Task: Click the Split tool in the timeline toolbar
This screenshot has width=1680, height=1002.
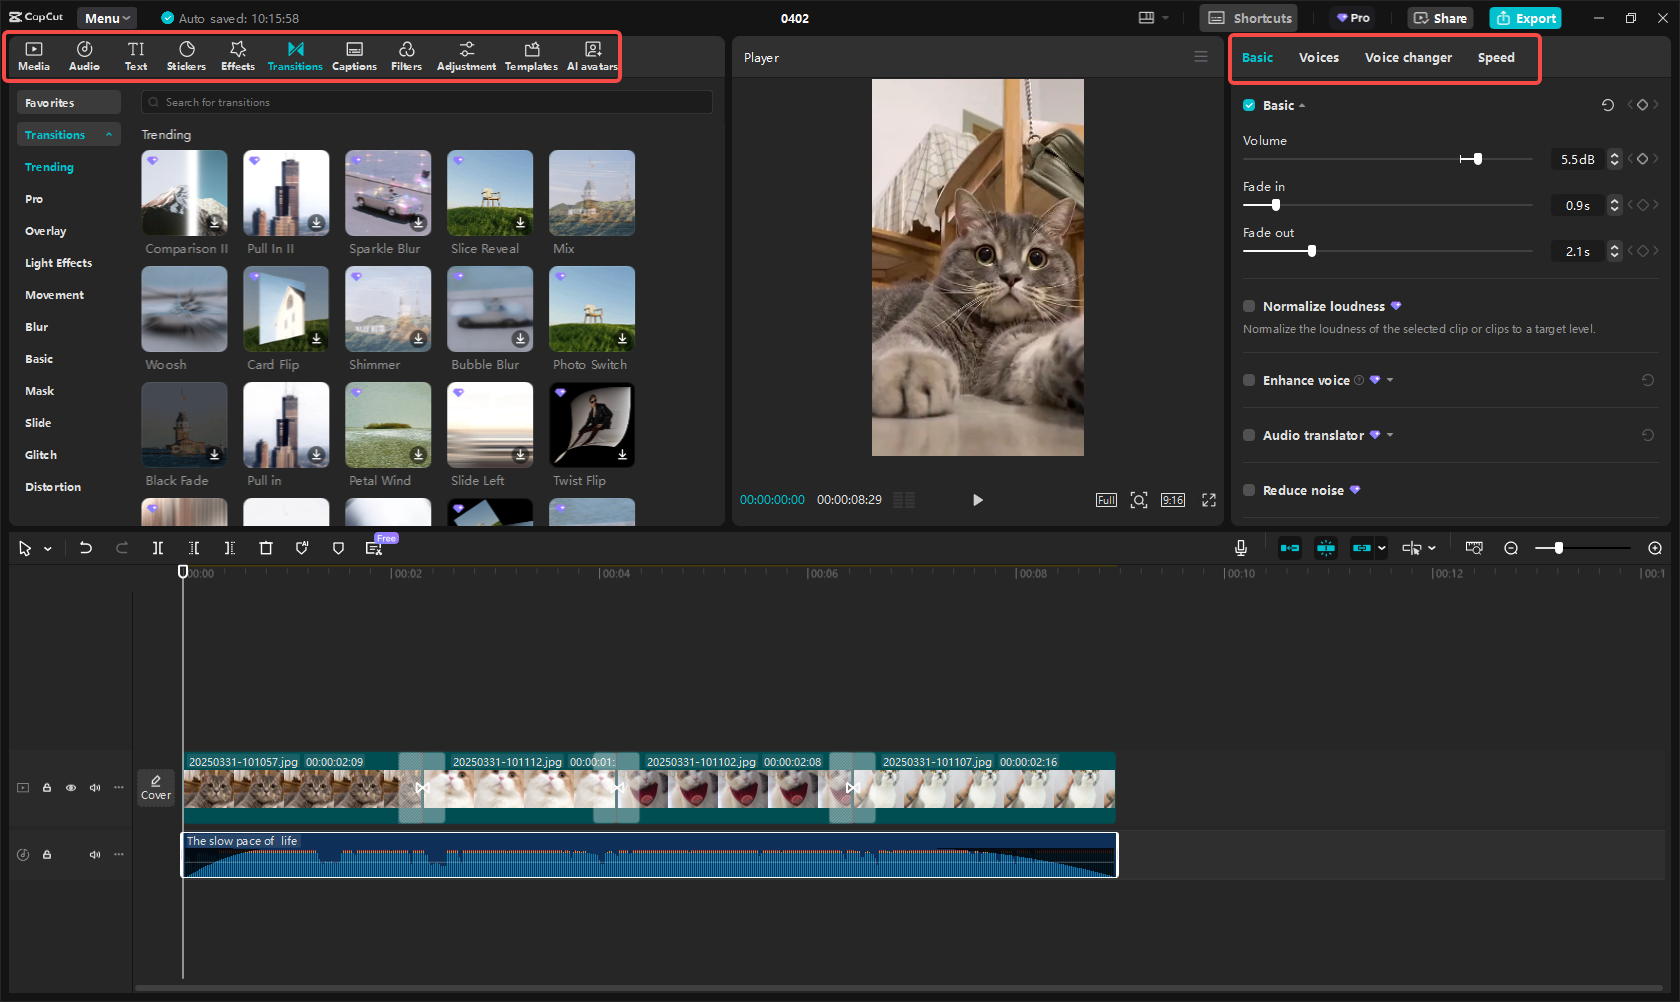Action: coord(157,548)
